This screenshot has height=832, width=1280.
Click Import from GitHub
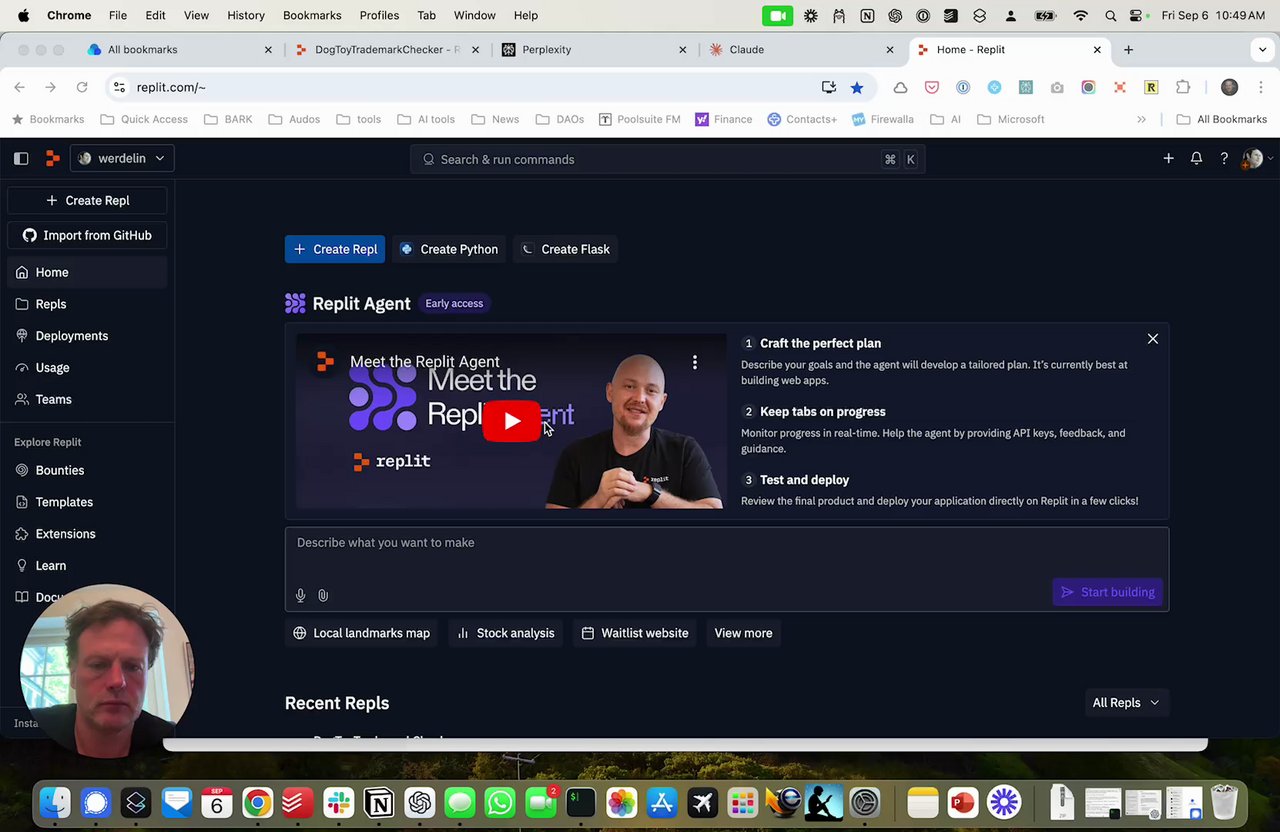point(87,235)
